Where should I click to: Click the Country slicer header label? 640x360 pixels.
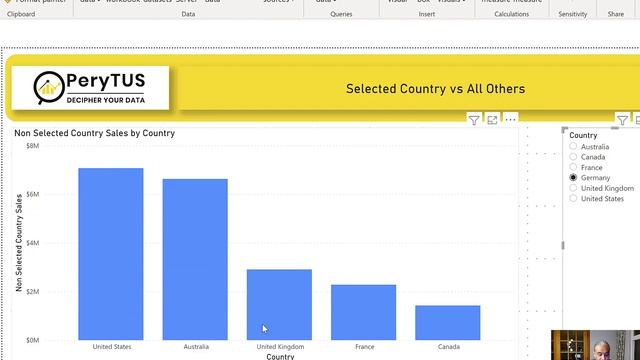583,135
